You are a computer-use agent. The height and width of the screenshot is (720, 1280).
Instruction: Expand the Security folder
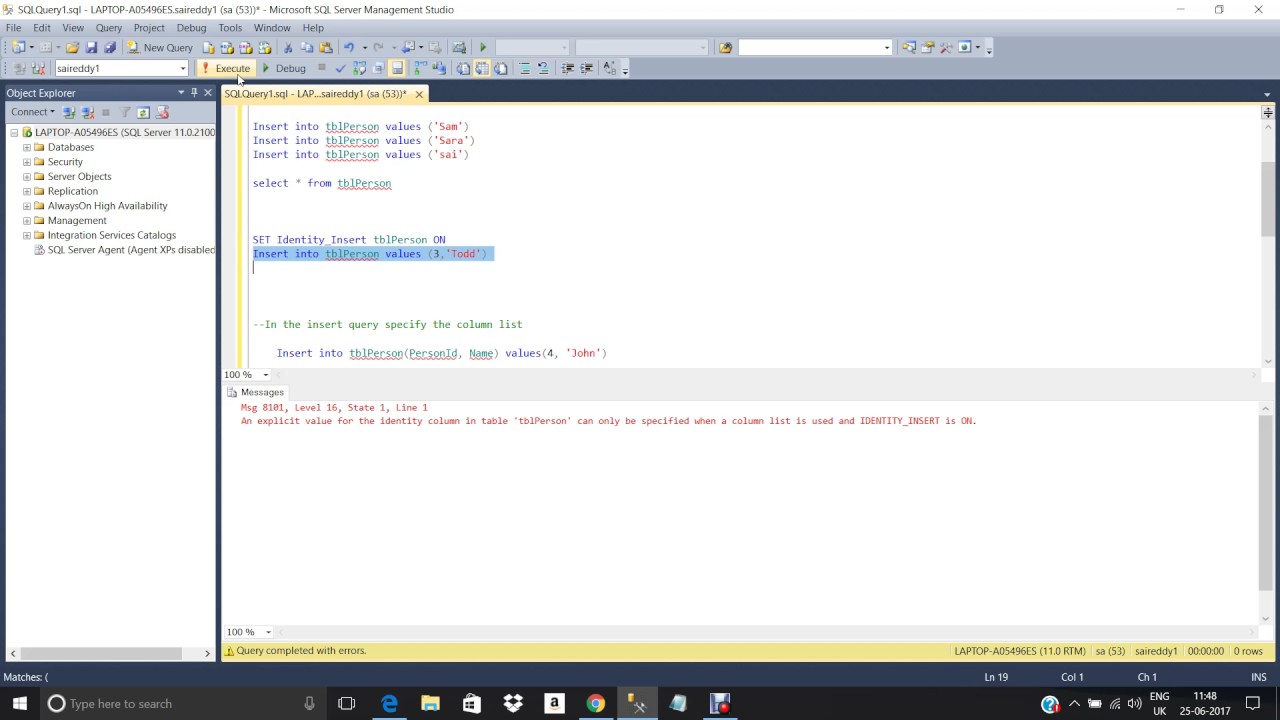pos(27,162)
